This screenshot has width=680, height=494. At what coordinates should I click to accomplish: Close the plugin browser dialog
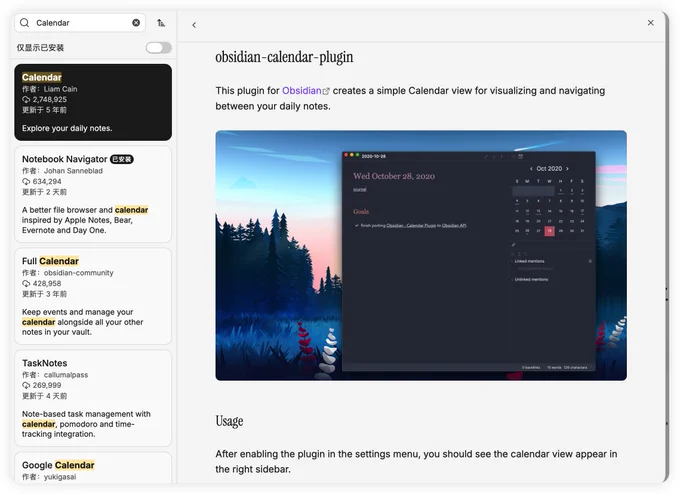tap(650, 23)
